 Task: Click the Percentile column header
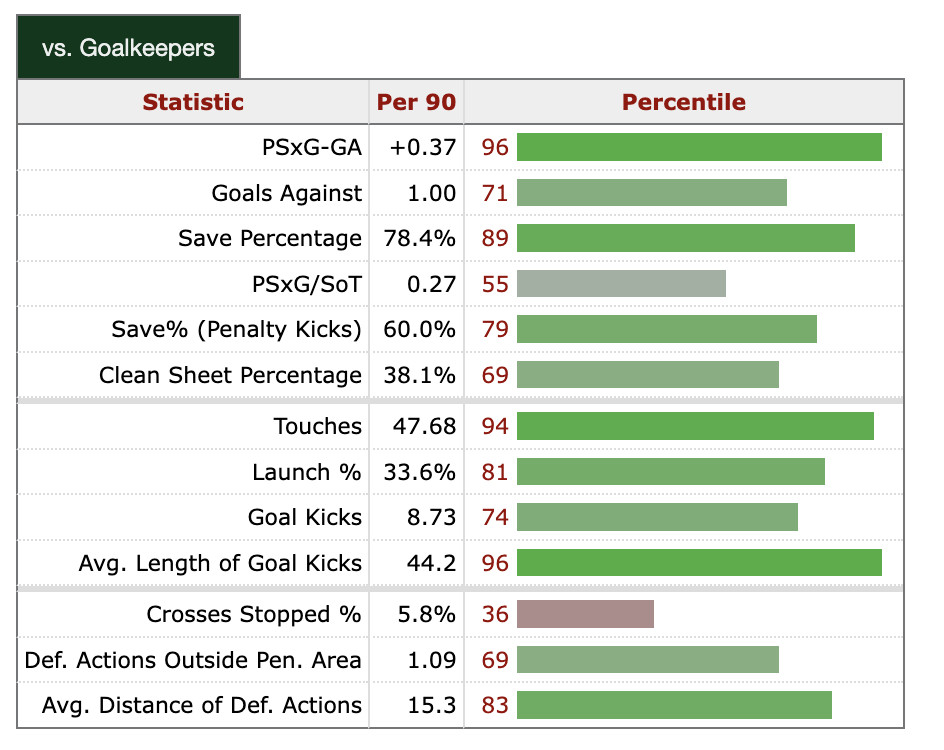(684, 102)
